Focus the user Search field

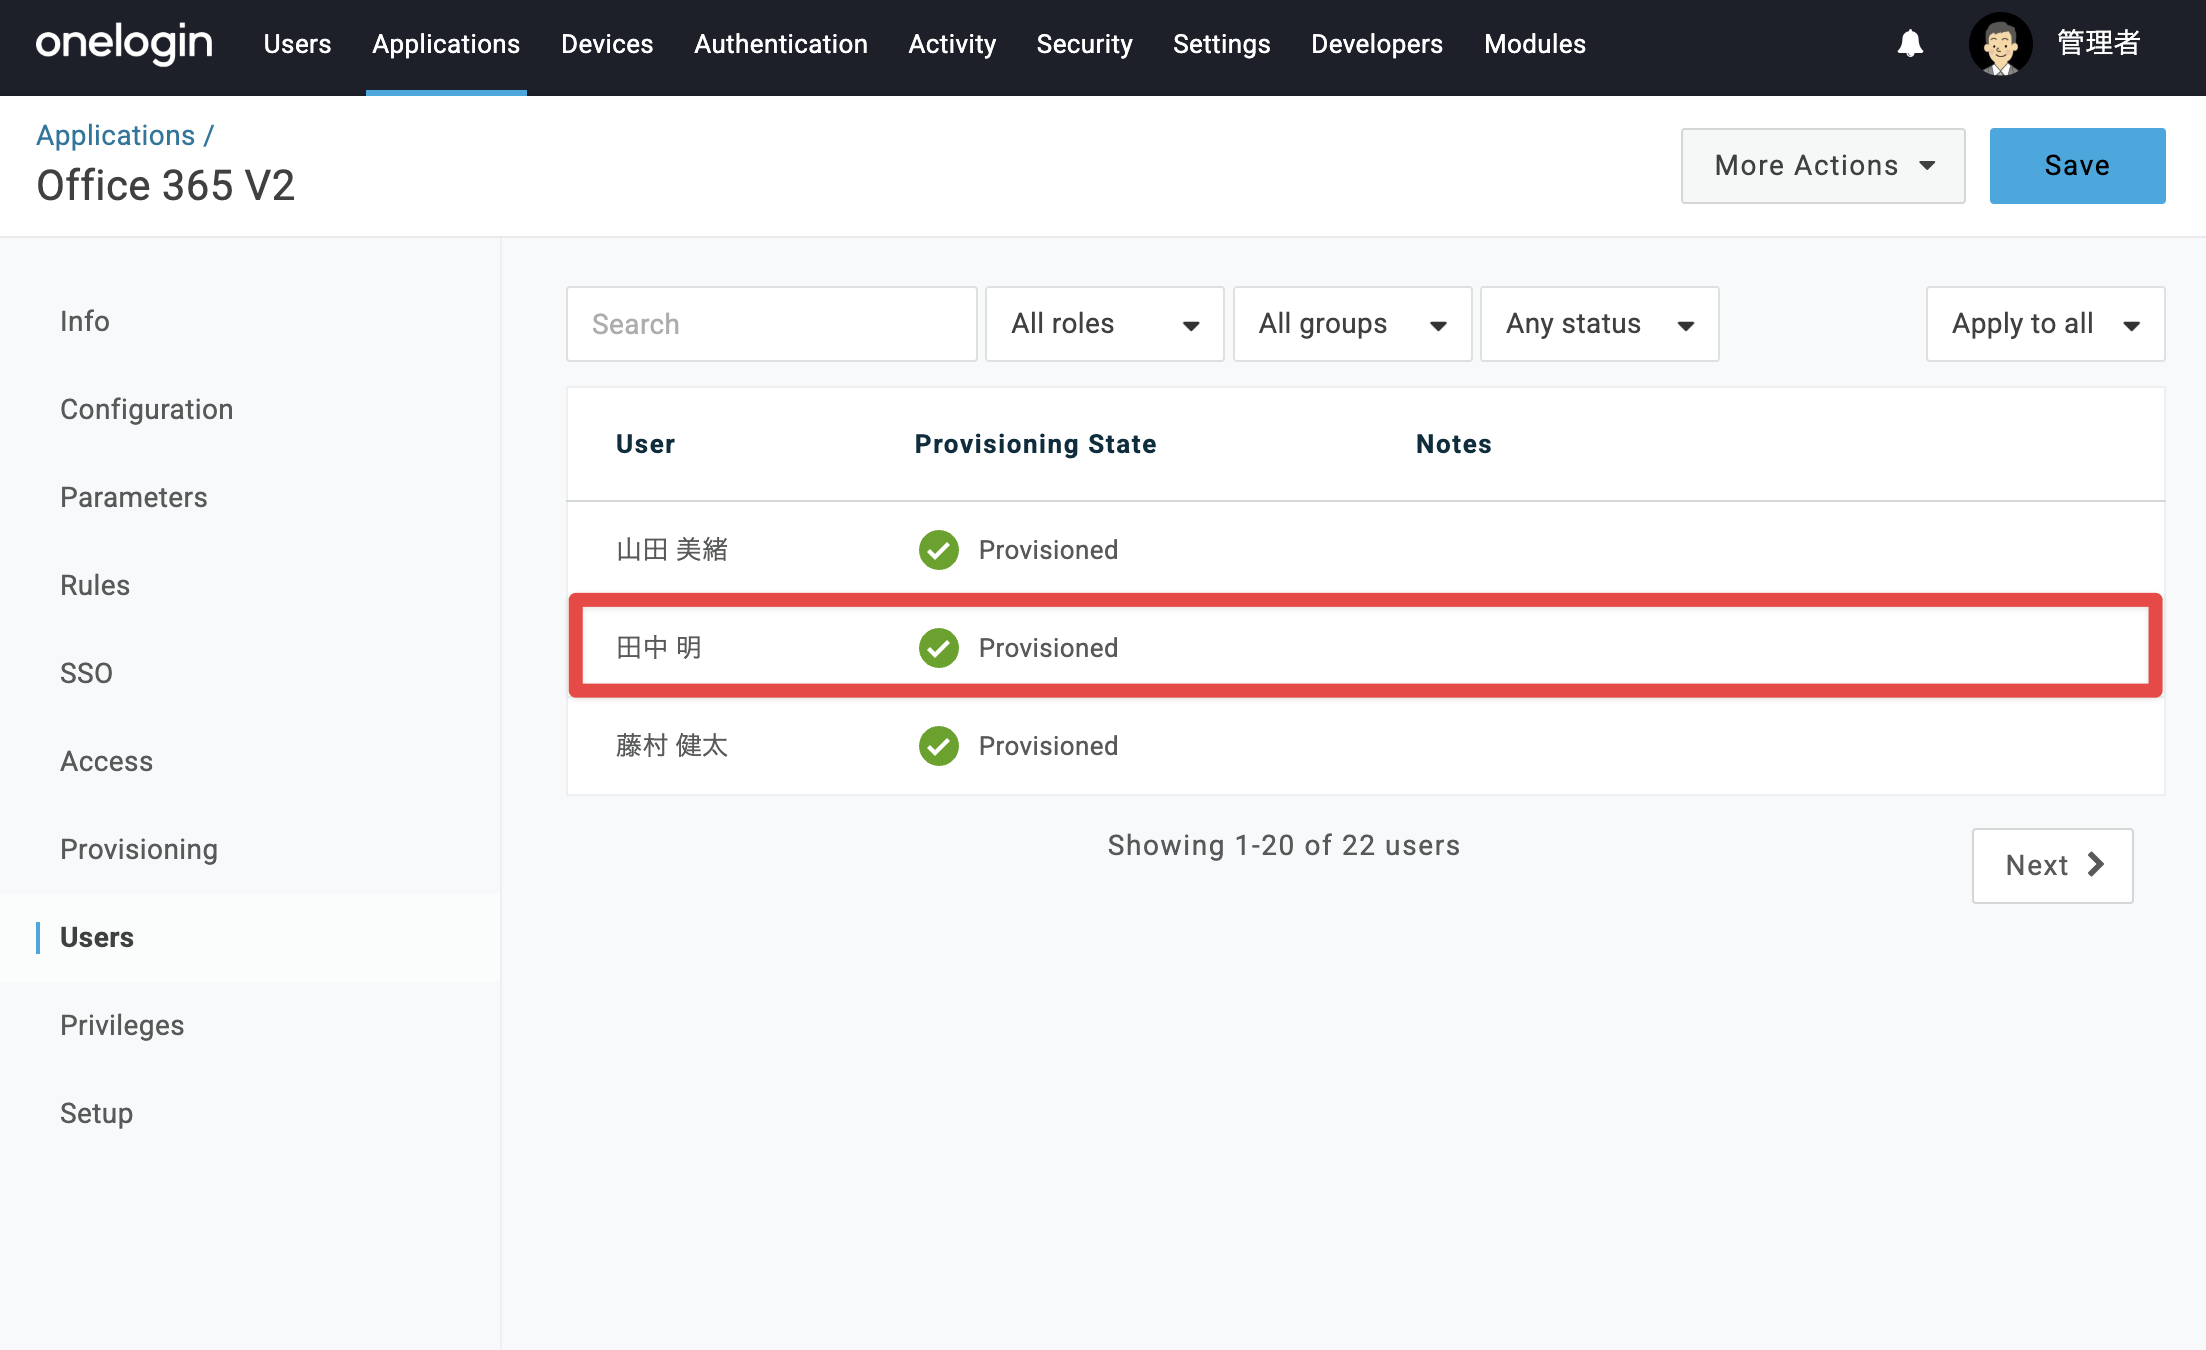point(771,324)
